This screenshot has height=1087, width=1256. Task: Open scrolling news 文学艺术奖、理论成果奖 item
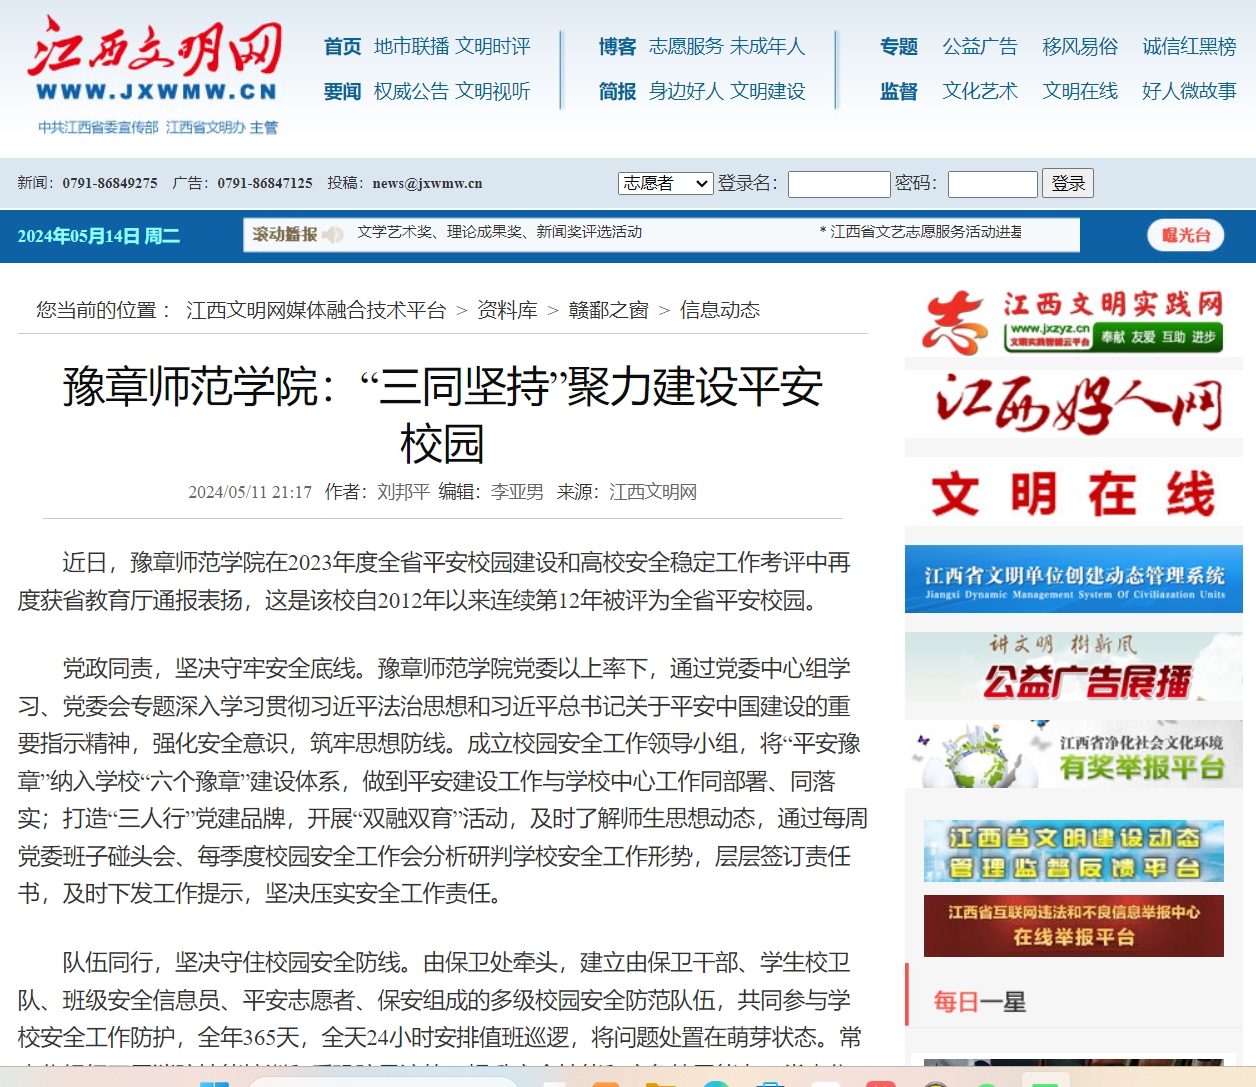(499, 232)
